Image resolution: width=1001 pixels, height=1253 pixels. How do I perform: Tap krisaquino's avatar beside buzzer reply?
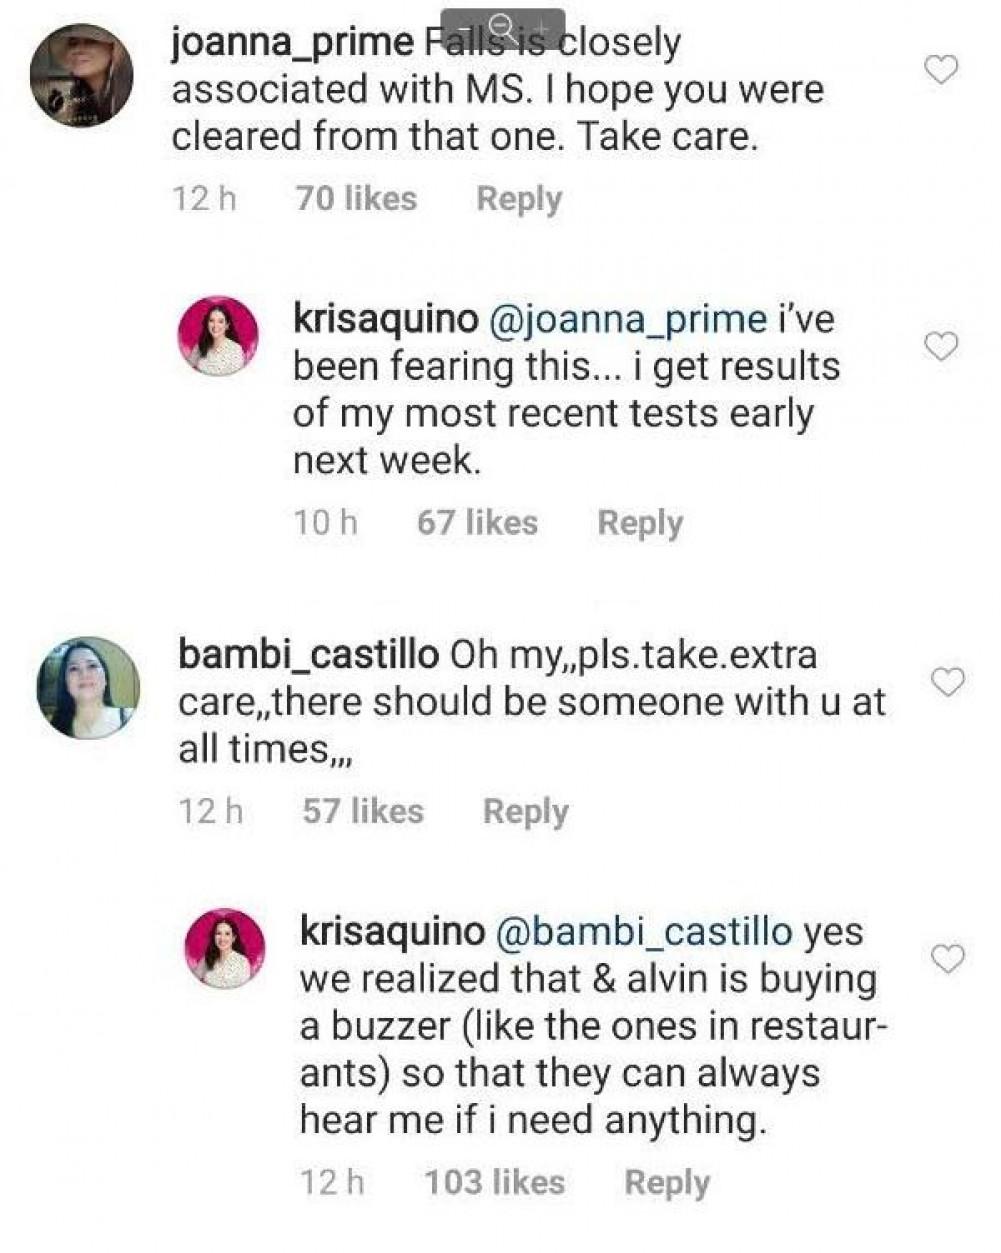click(226, 948)
